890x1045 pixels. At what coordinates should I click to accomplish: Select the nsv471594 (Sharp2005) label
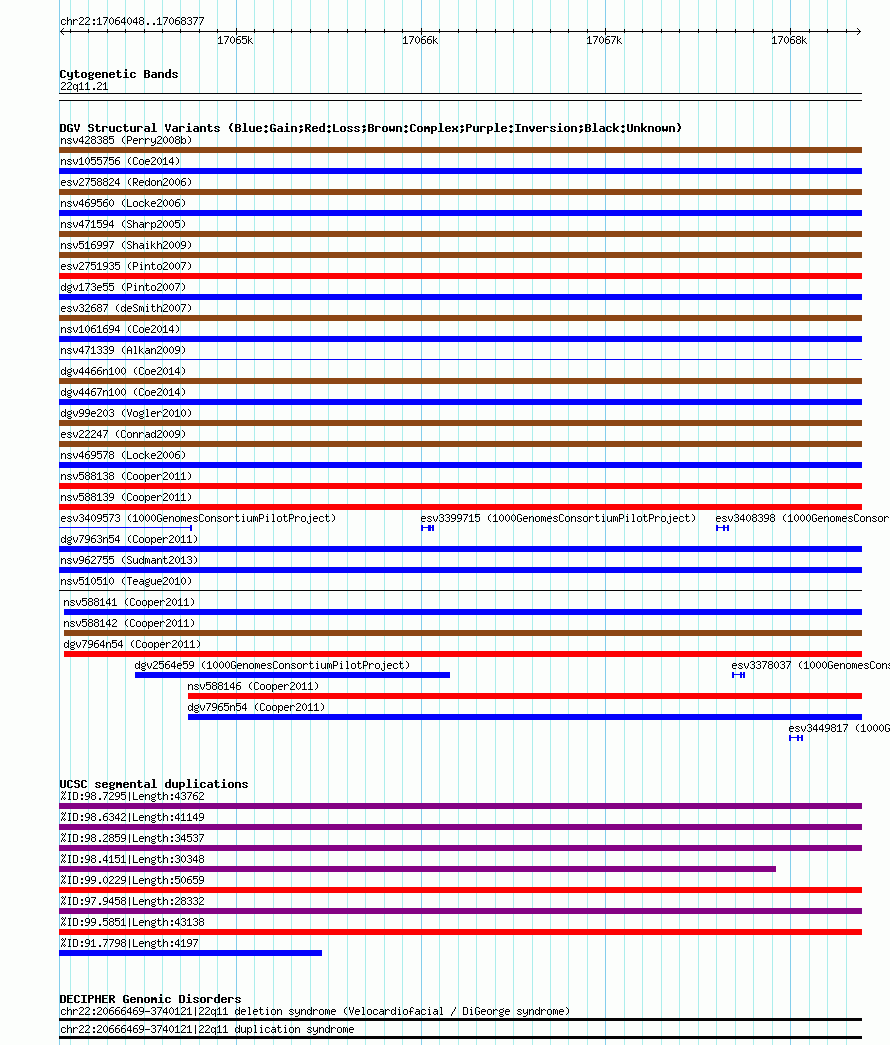[x=123, y=225]
